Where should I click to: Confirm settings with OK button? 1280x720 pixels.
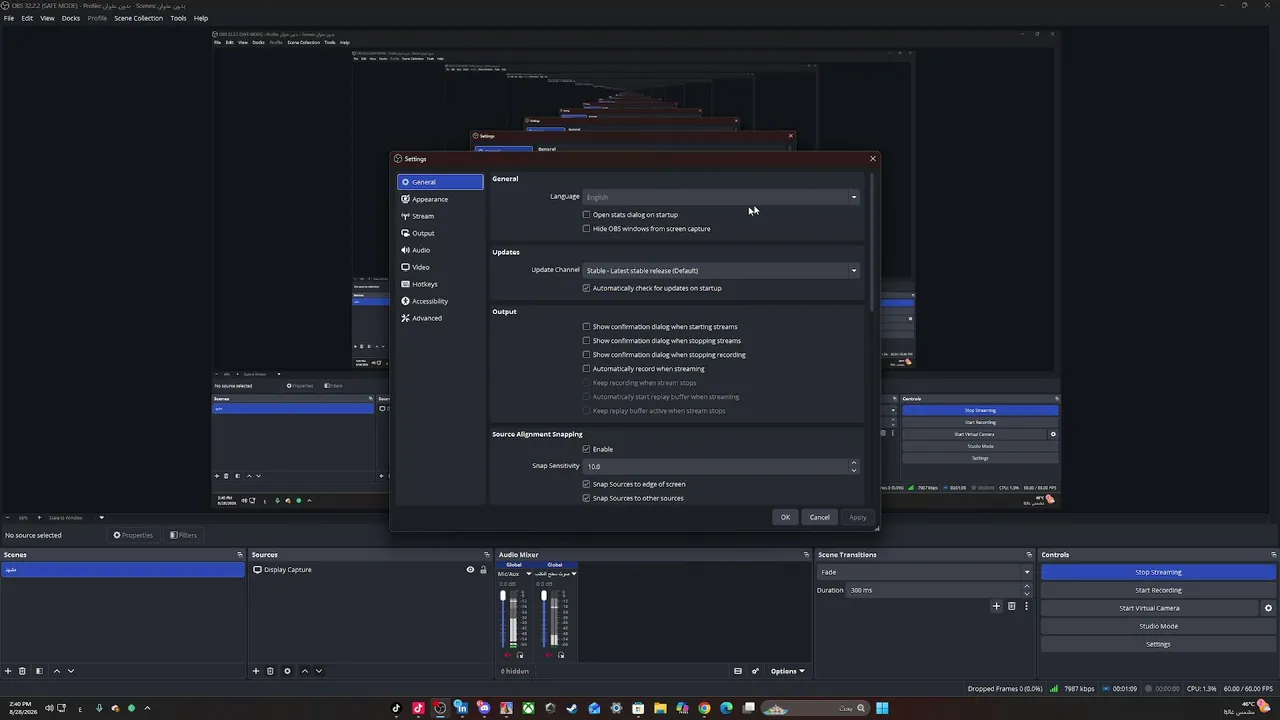785,517
